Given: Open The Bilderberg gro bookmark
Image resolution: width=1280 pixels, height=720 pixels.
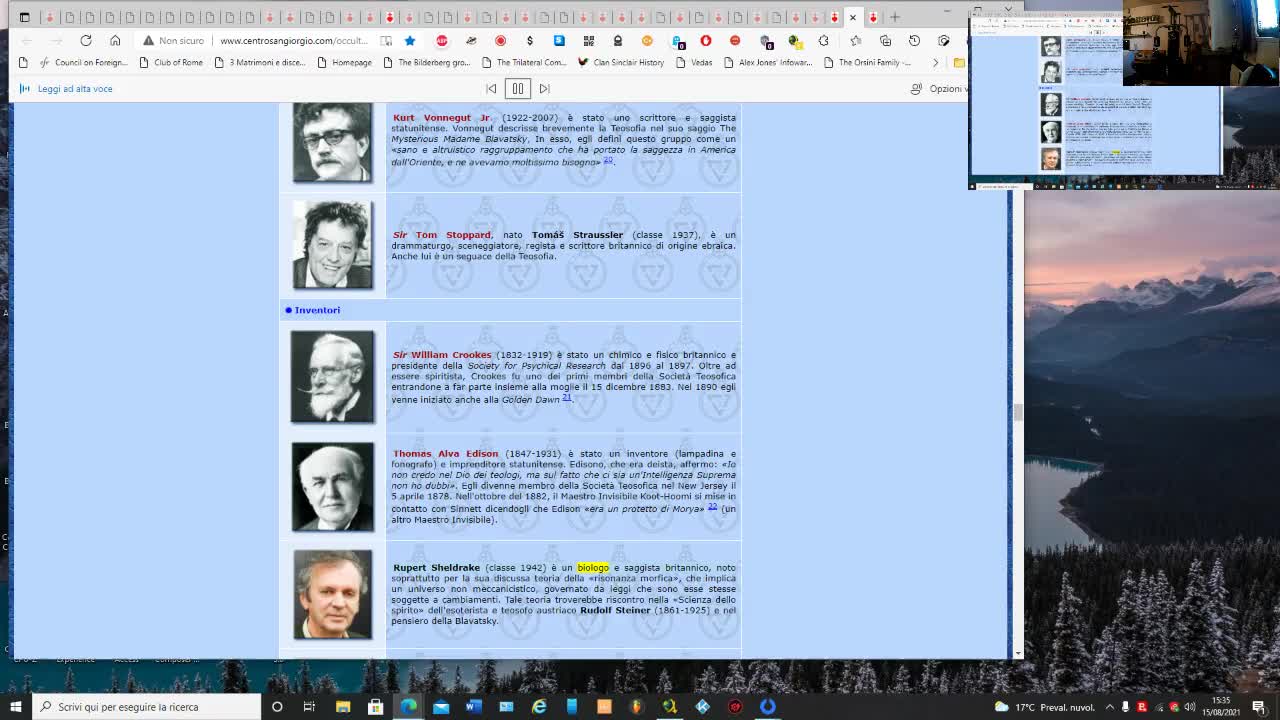Looking at the screenshot, I should pos(426,62).
